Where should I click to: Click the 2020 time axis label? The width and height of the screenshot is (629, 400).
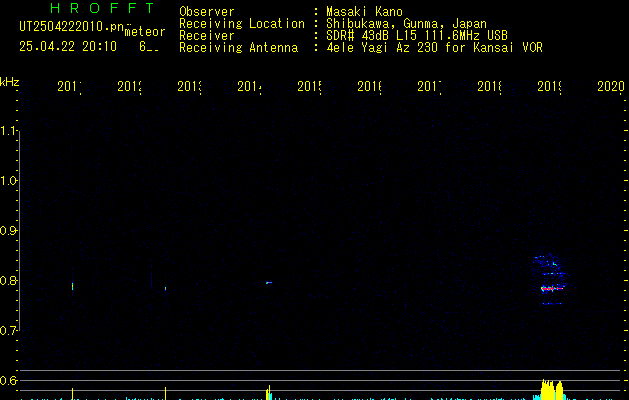[611, 86]
